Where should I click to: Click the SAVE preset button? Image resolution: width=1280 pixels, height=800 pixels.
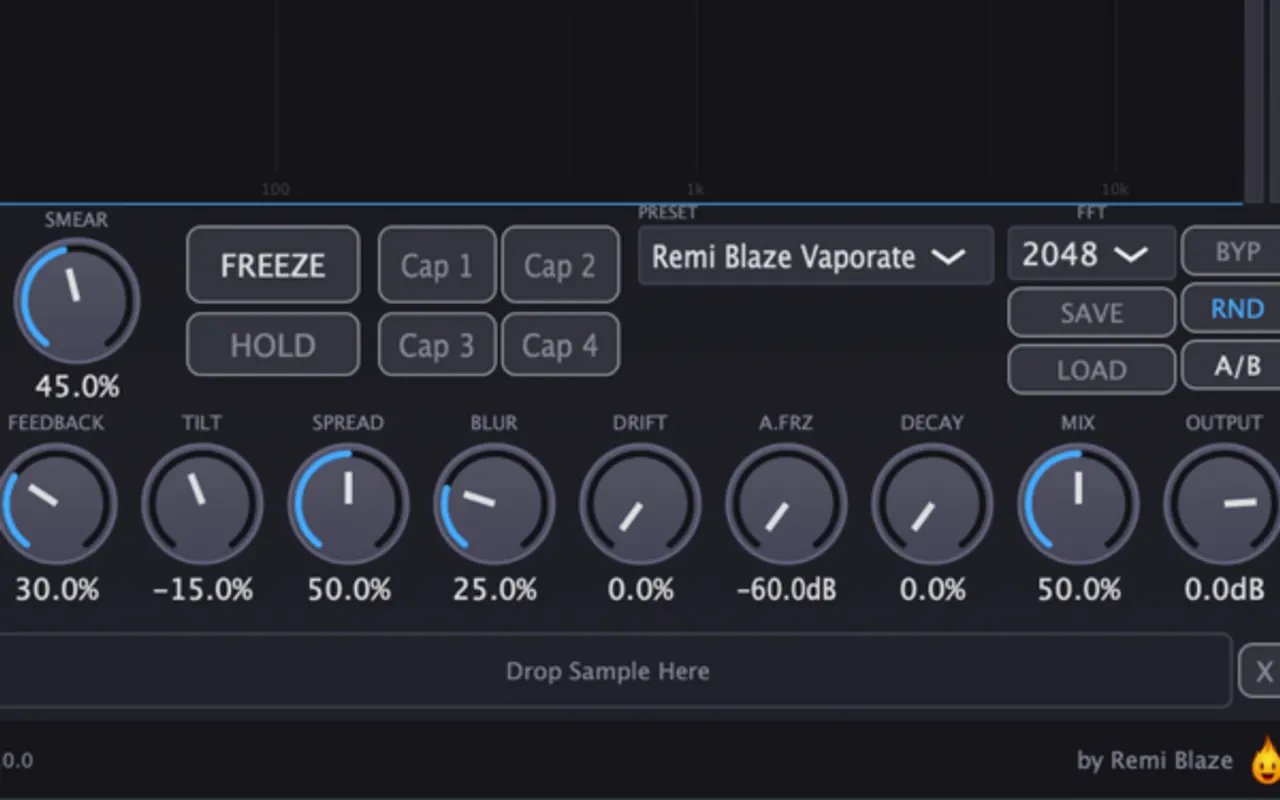coord(1092,313)
